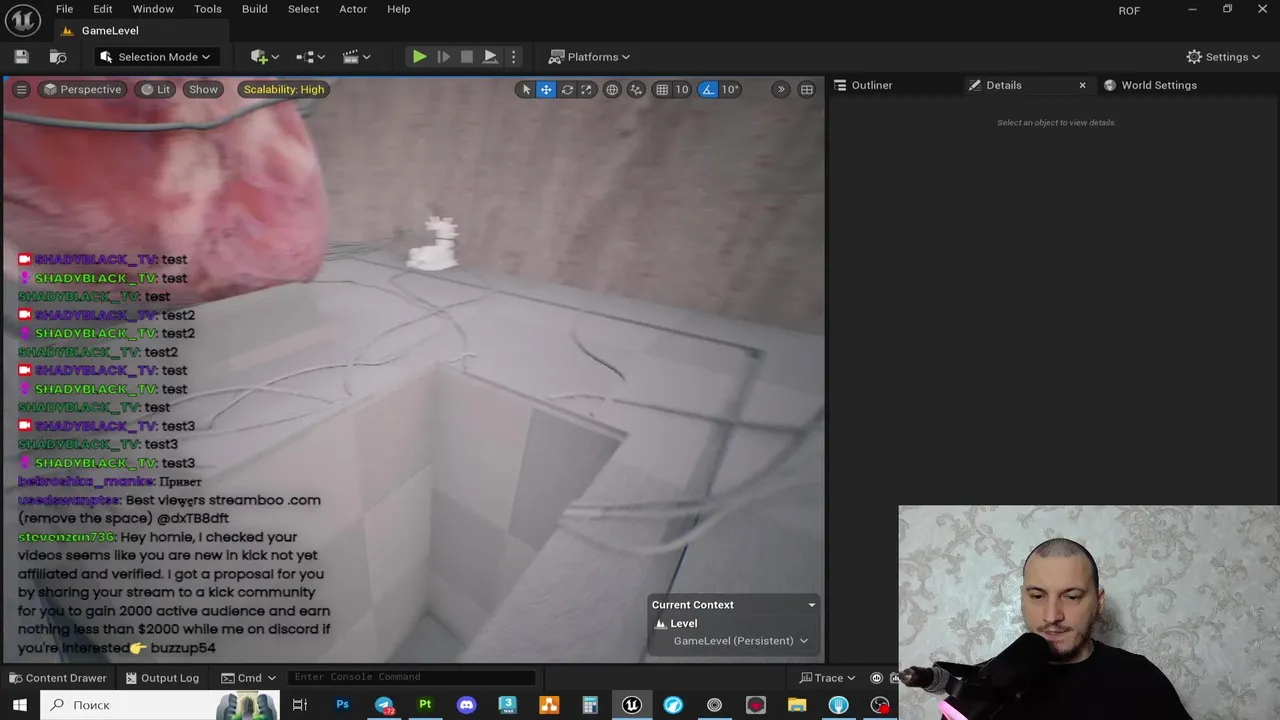Click the Windows search box Поиск

click(158, 705)
